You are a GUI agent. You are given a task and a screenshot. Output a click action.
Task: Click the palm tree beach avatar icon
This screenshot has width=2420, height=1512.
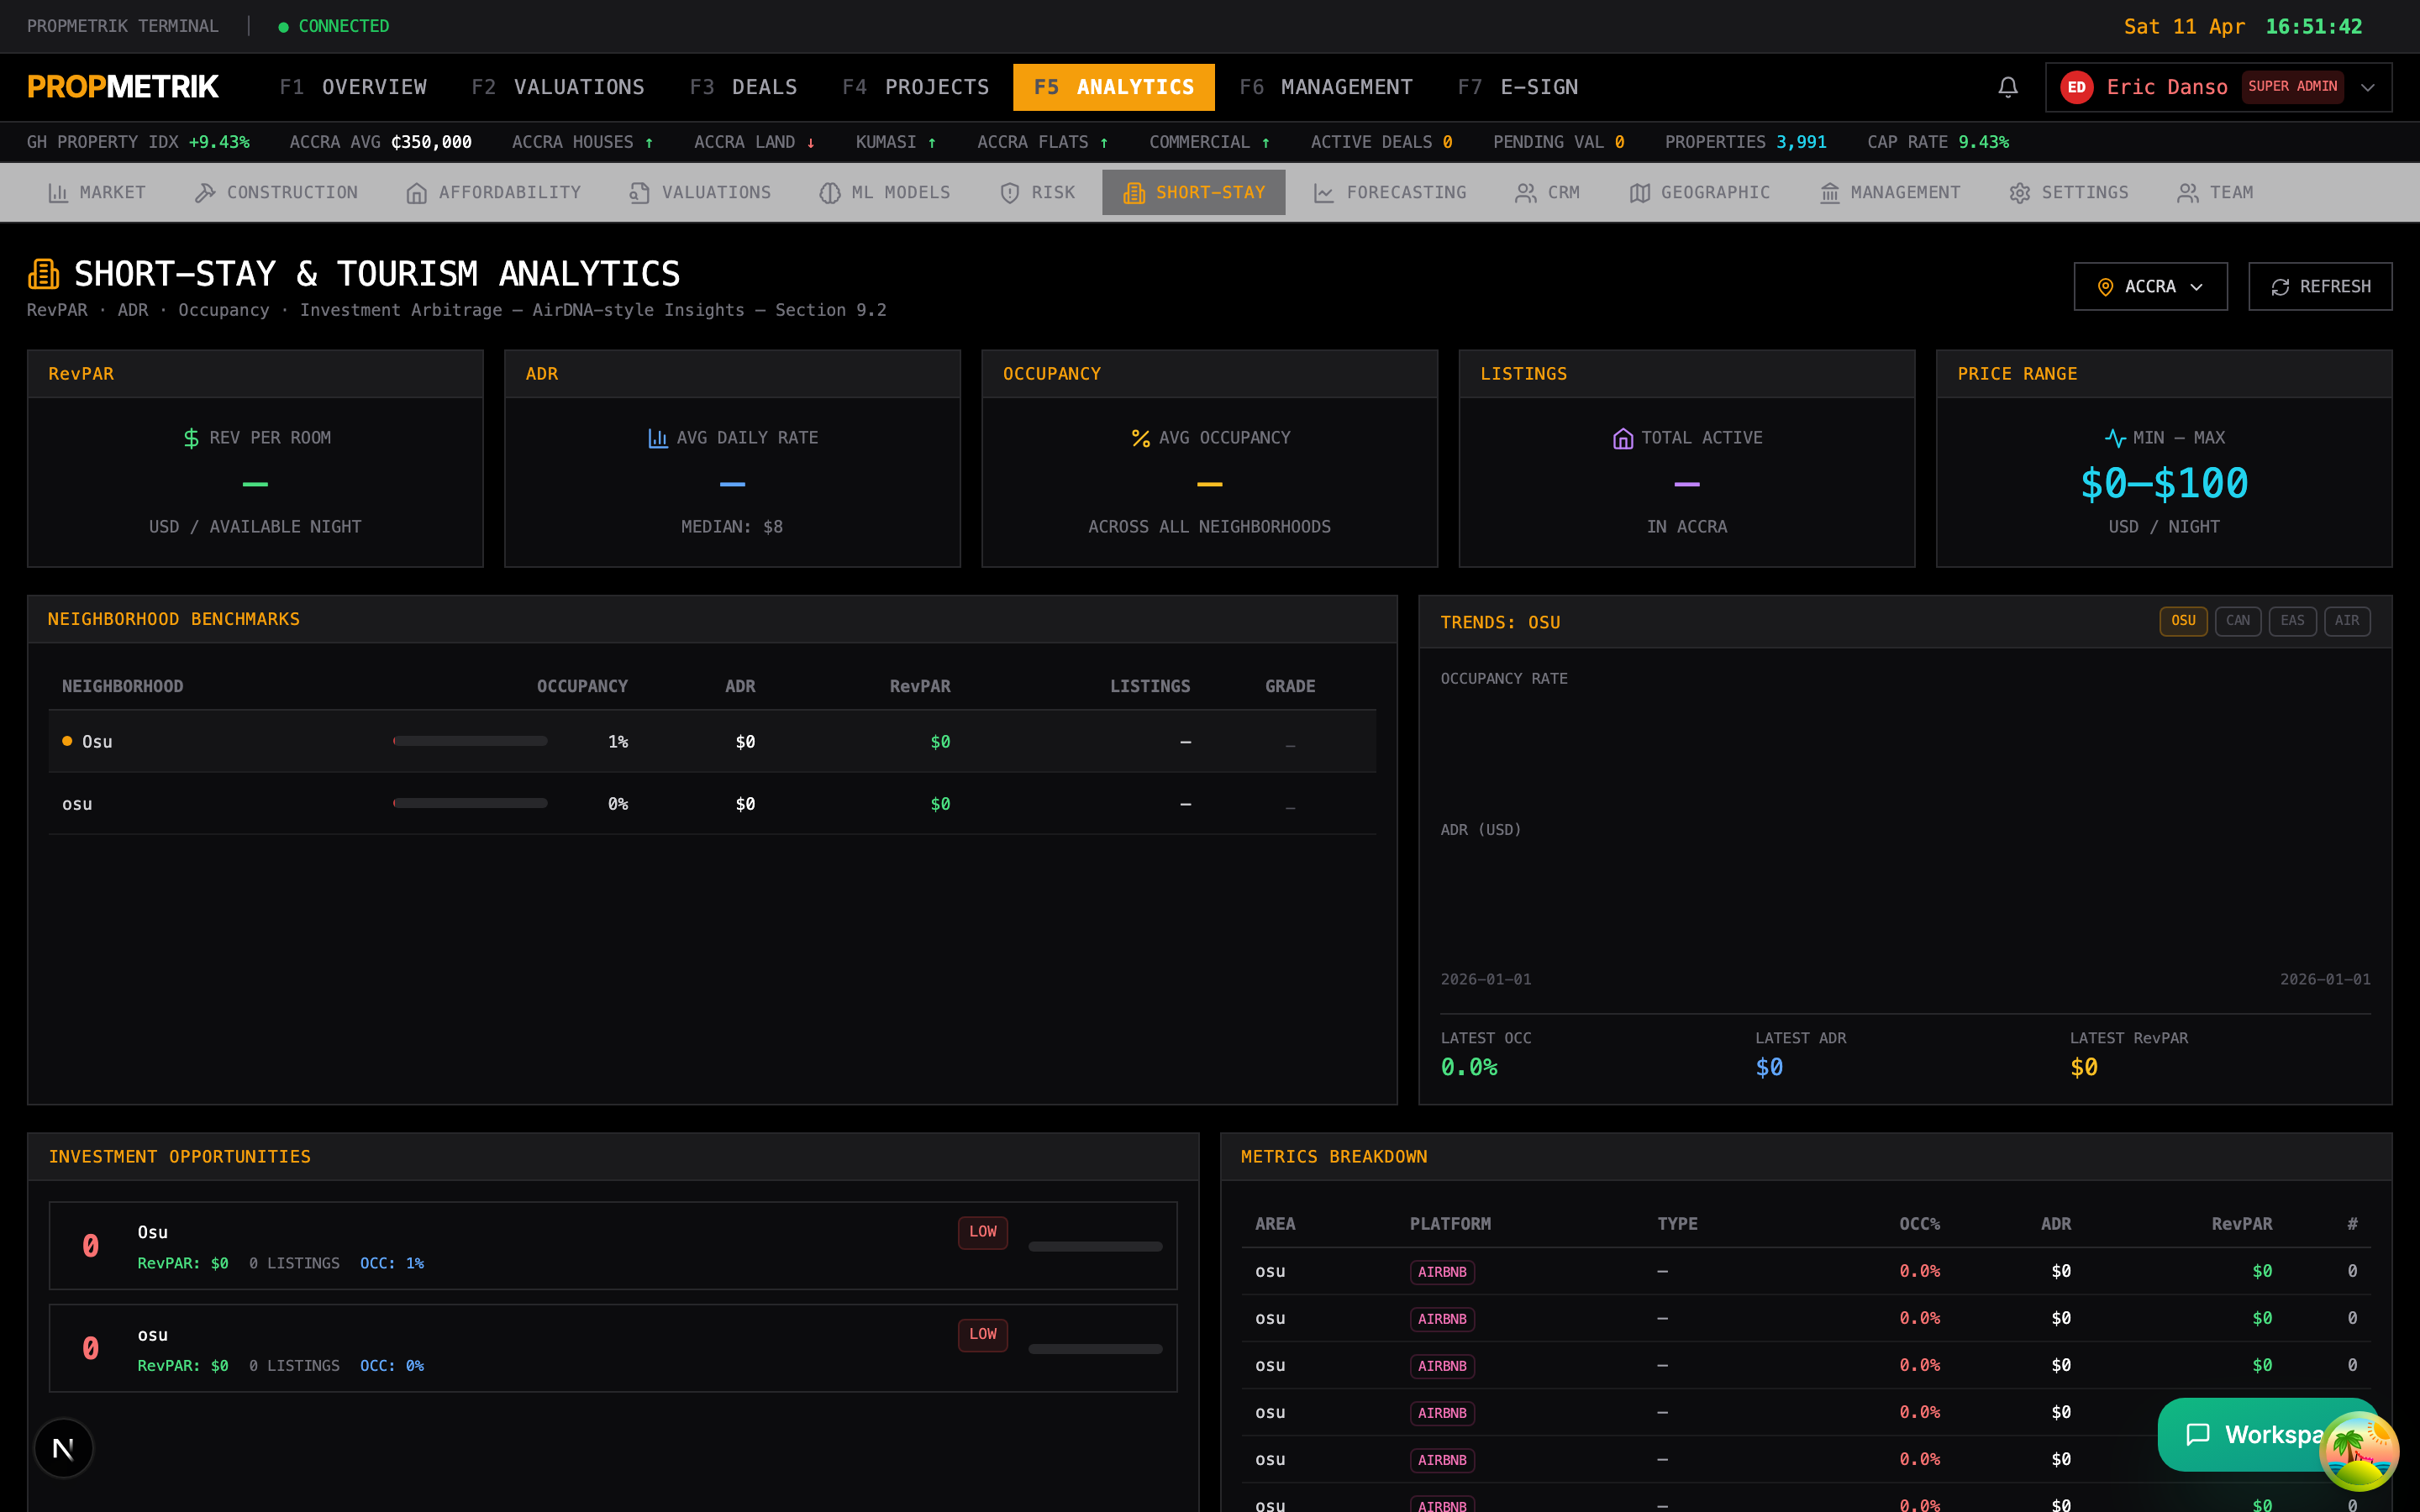click(2359, 1451)
